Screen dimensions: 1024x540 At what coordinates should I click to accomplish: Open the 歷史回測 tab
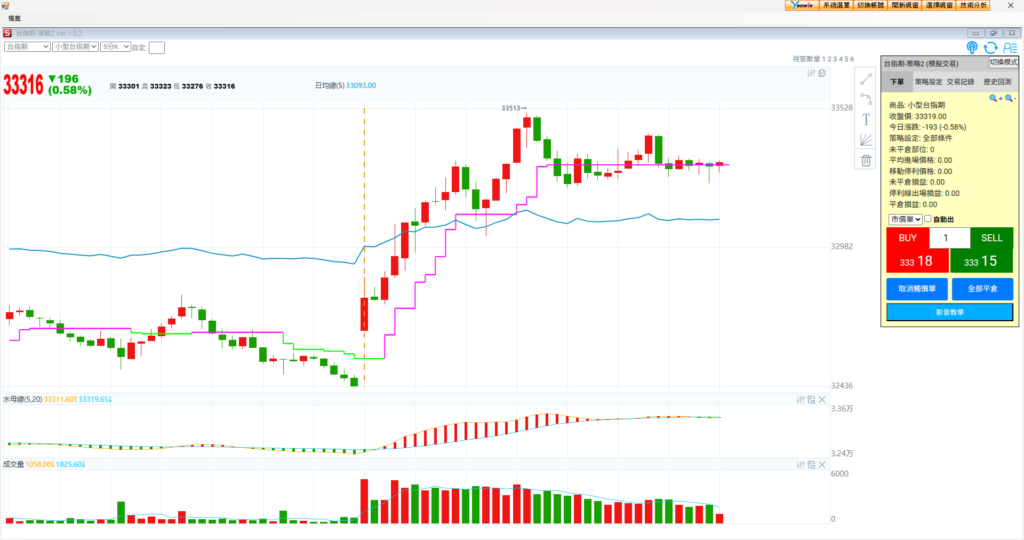(996, 82)
